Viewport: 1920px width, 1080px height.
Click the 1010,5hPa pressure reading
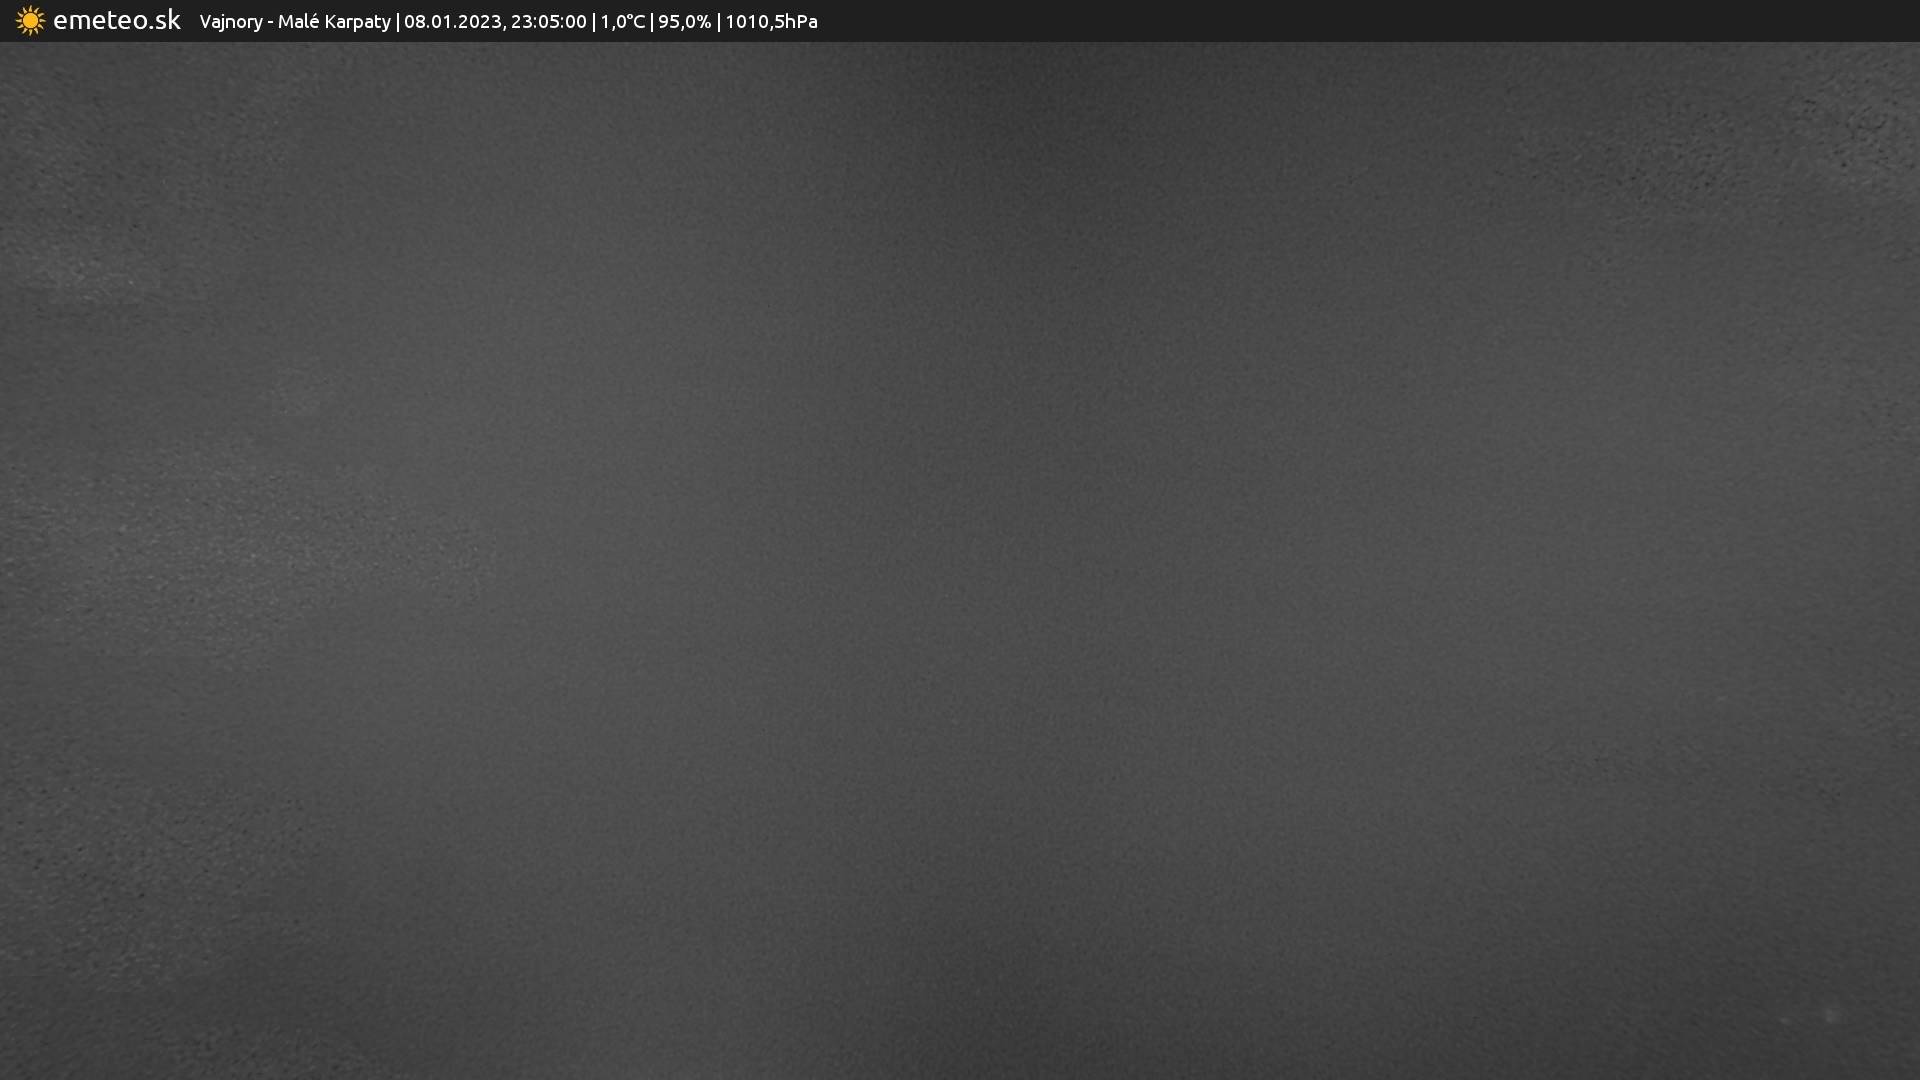click(x=770, y=22)
